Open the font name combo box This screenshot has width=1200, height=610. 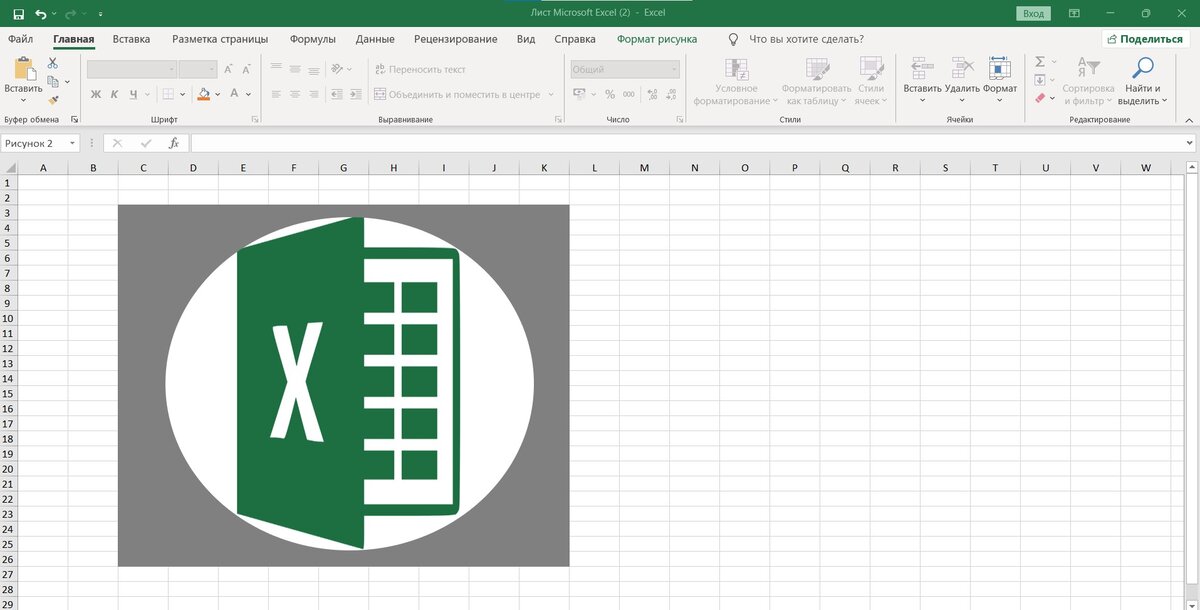pos(132,69)
